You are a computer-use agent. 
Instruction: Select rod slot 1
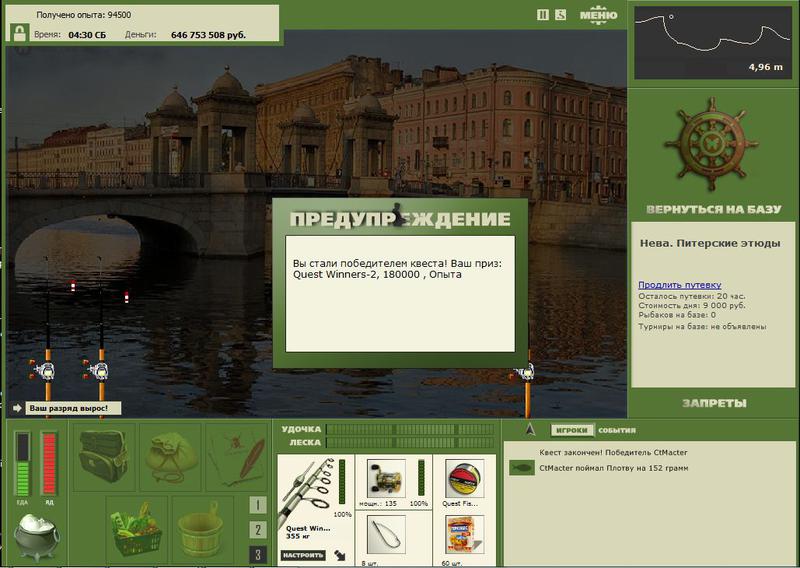[258, 505]
